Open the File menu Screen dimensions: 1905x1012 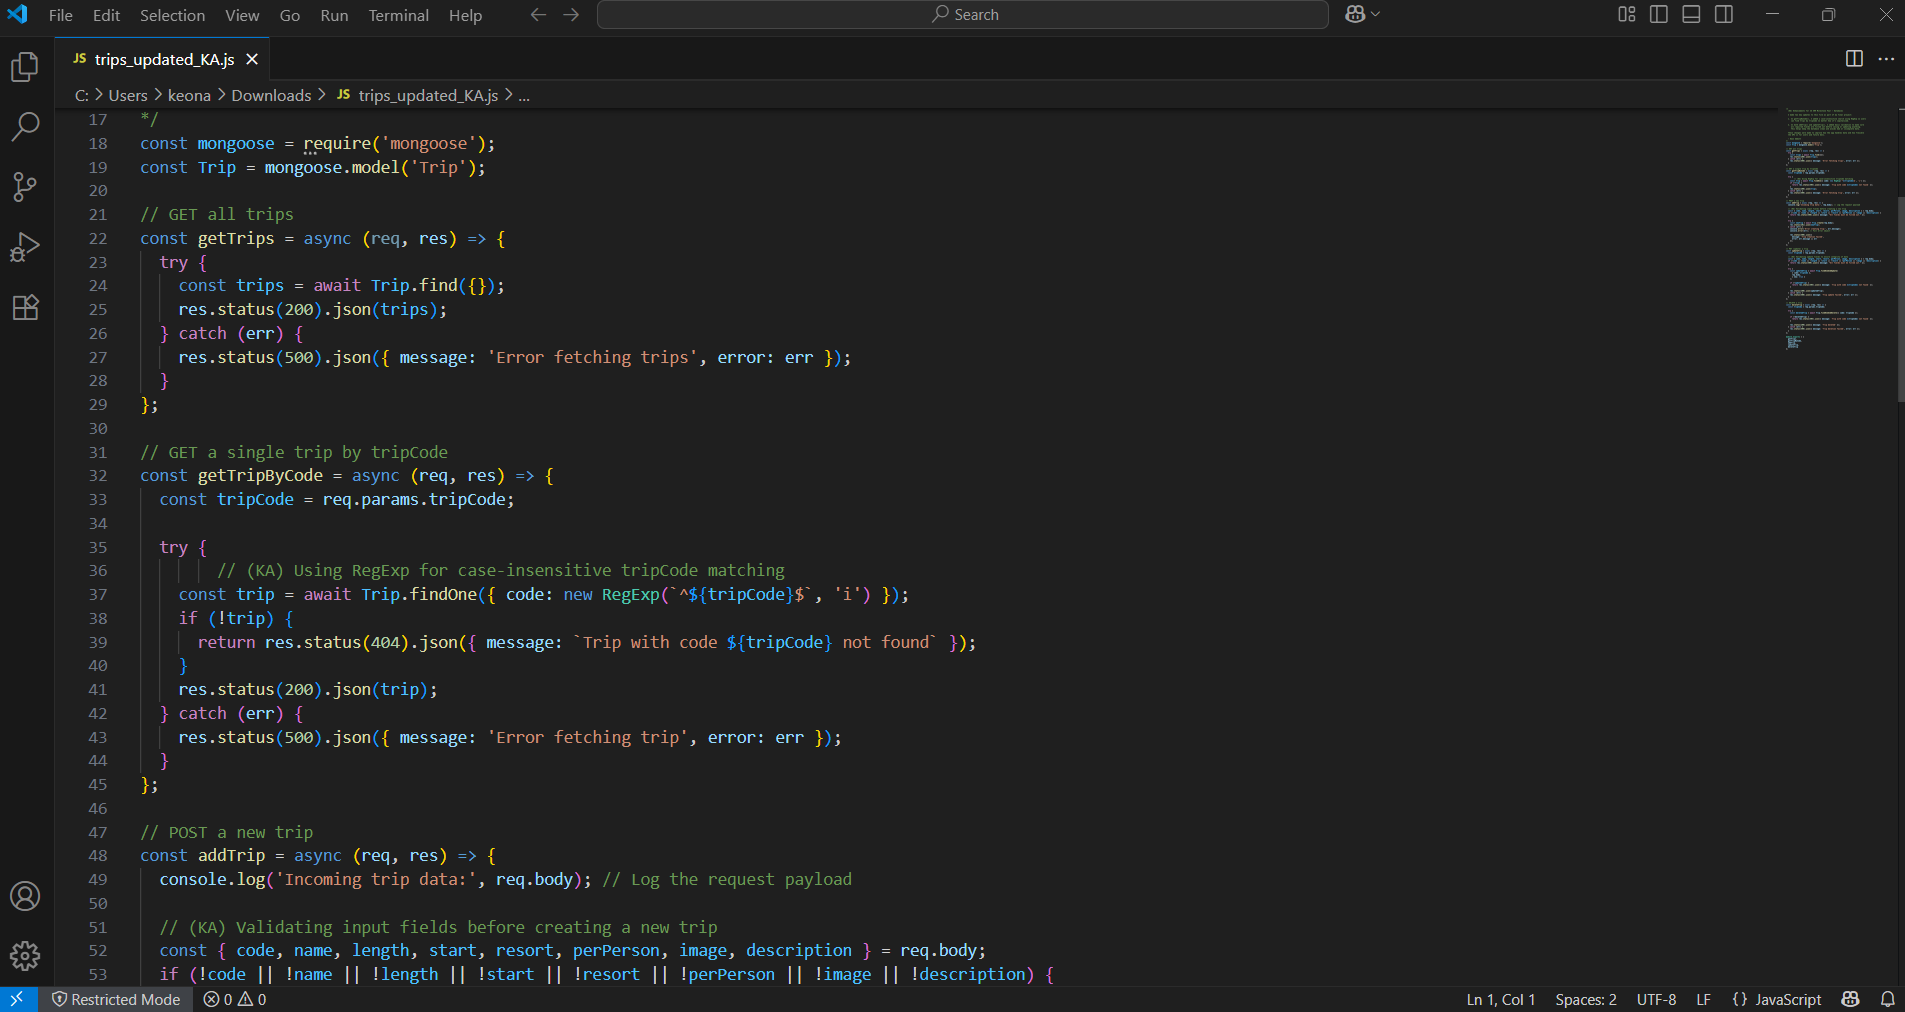[x=61, y=15]
